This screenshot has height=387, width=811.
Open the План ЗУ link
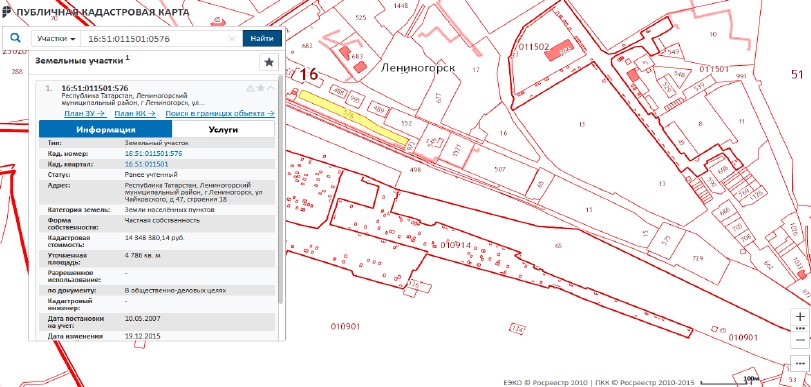click(85, 113)
